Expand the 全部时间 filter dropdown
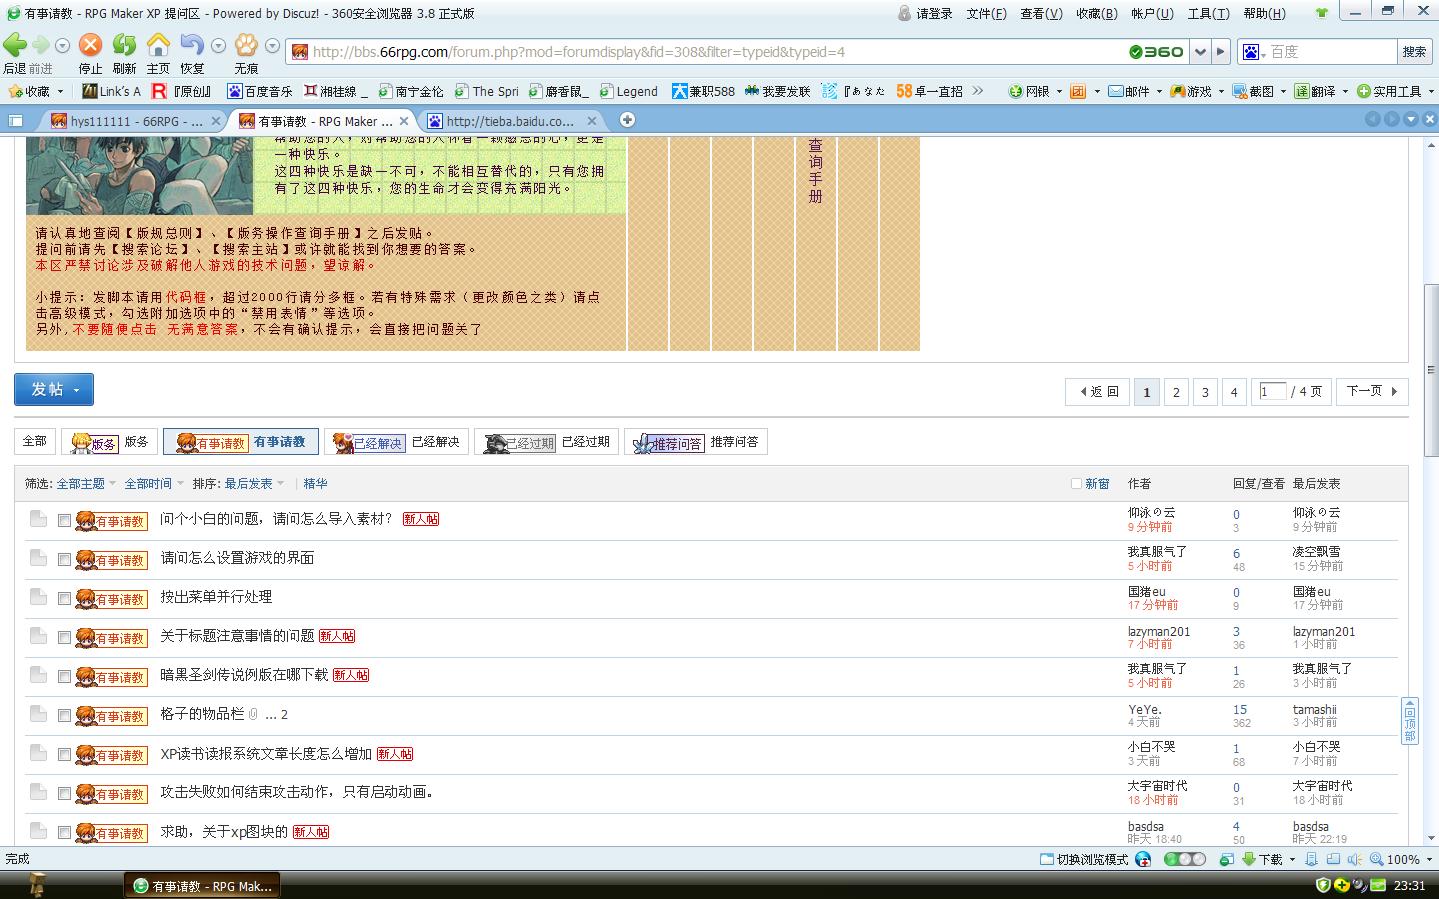This screenshot has height=899, width=1439. tap(154, 484)
